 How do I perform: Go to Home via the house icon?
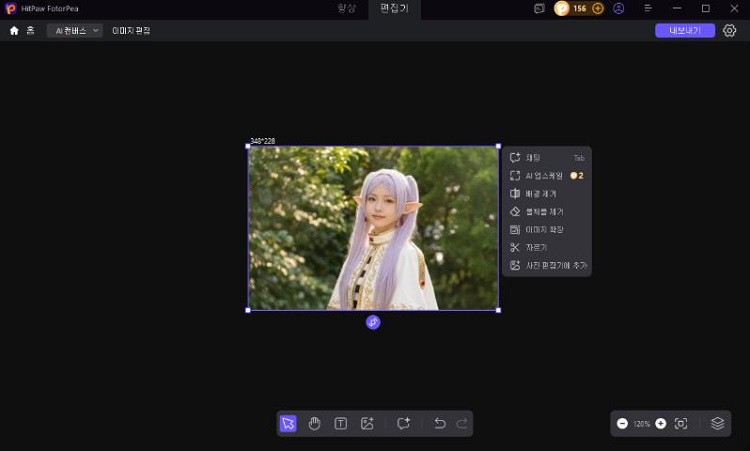tap(14, 31)
